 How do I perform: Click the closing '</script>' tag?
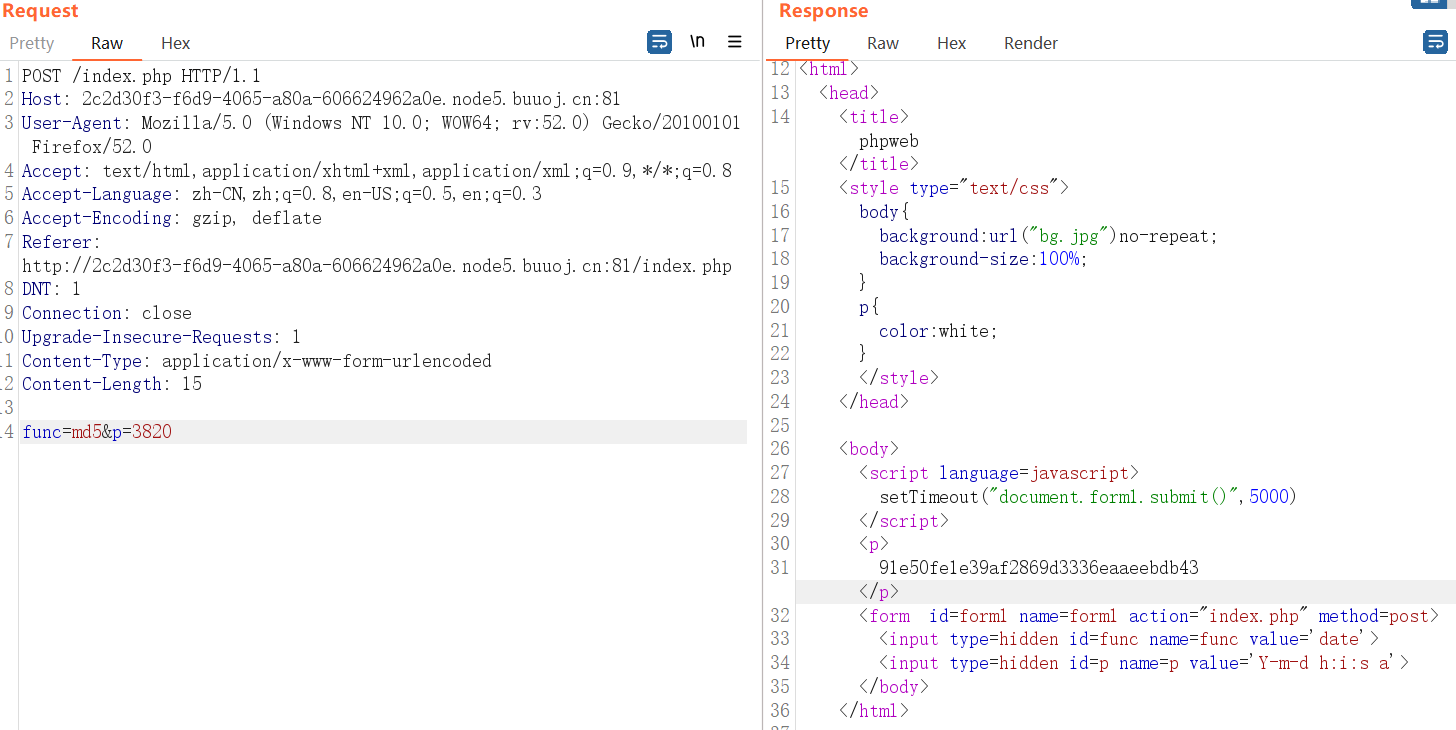click(x=904, y=521)
